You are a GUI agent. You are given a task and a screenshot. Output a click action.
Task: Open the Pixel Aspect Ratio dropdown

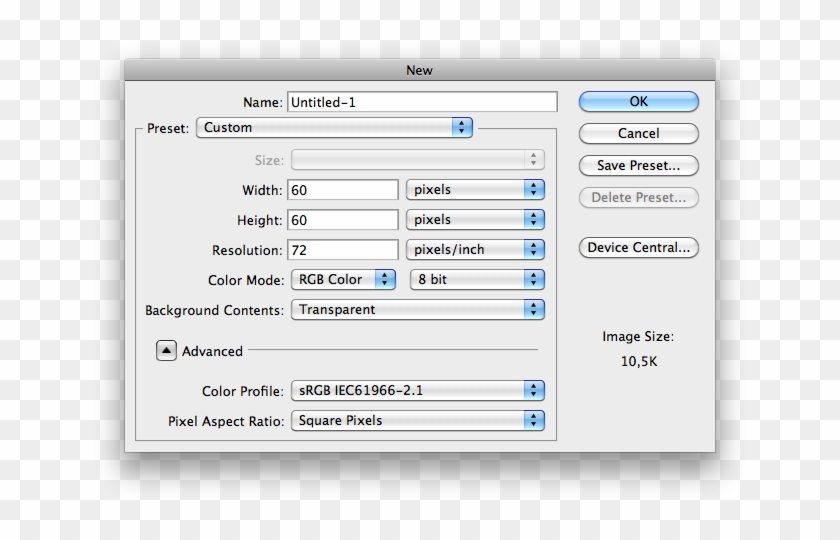pyautogui.click(x=418, y=421)
